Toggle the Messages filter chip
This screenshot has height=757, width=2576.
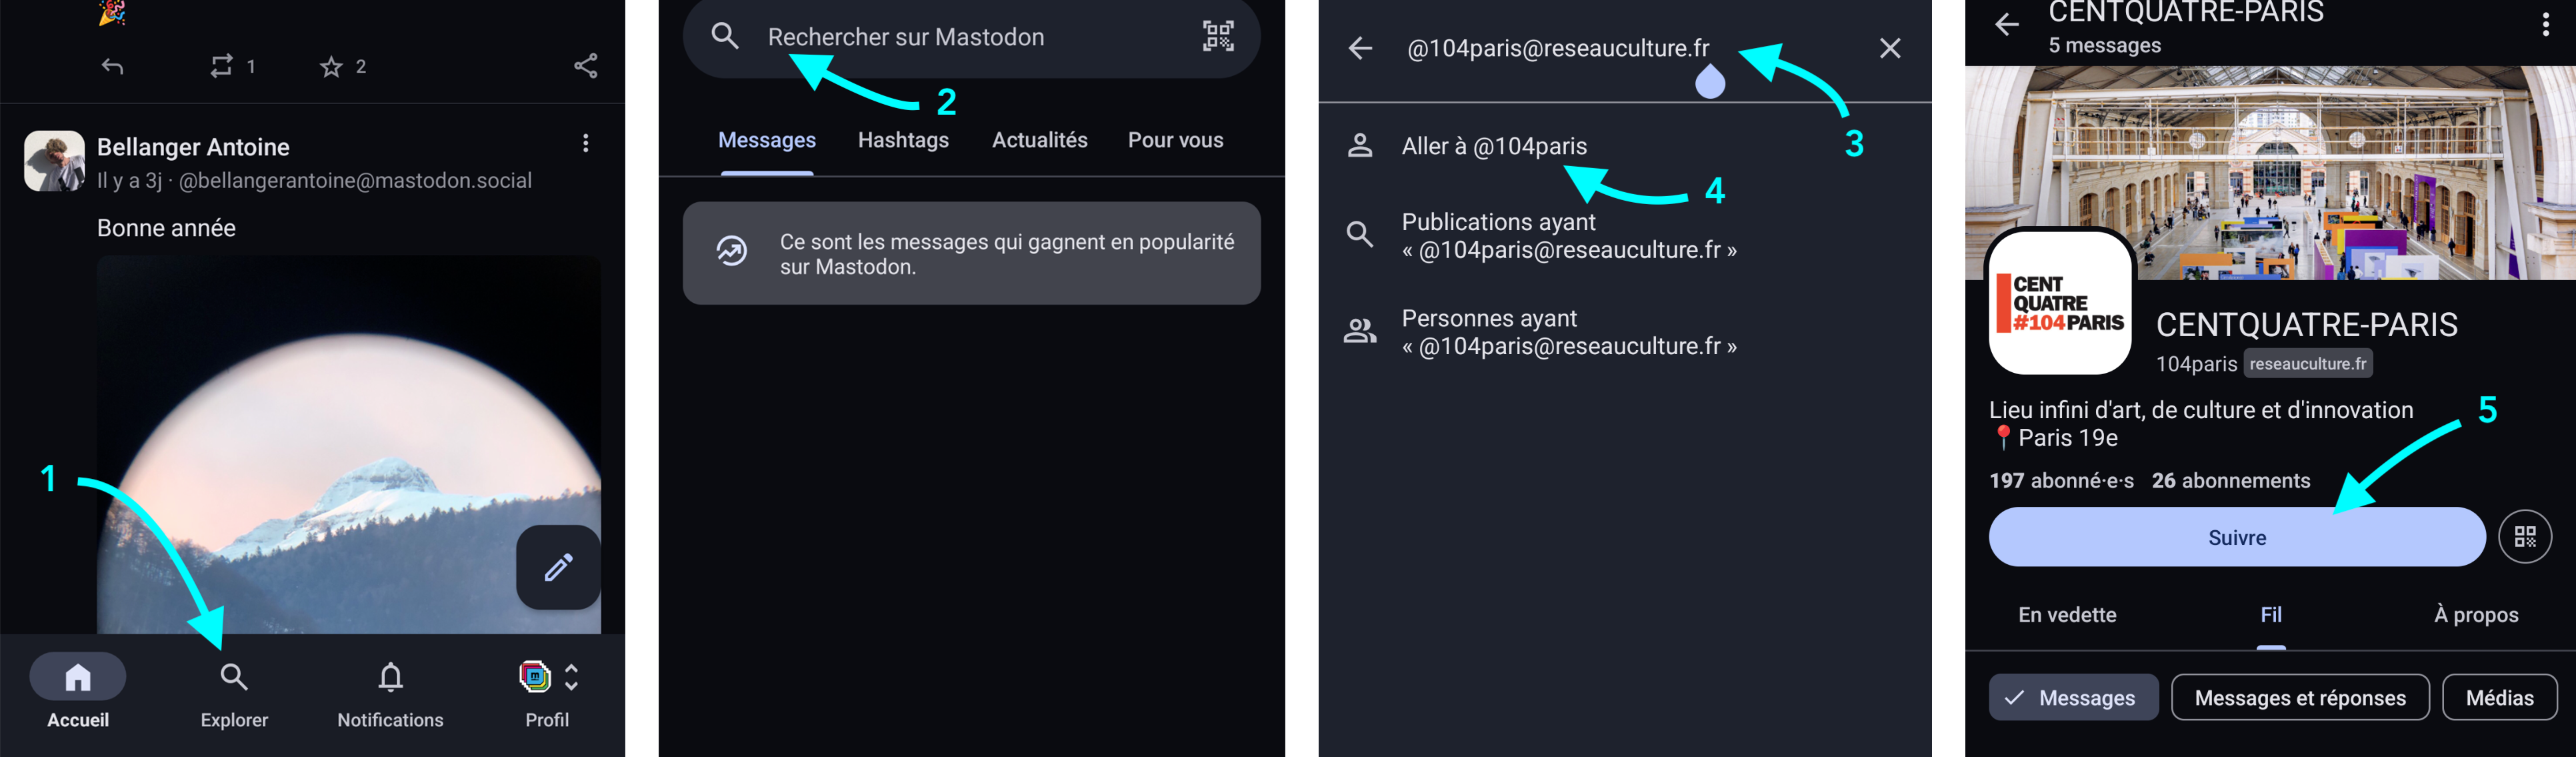(x=2073, y=698)
